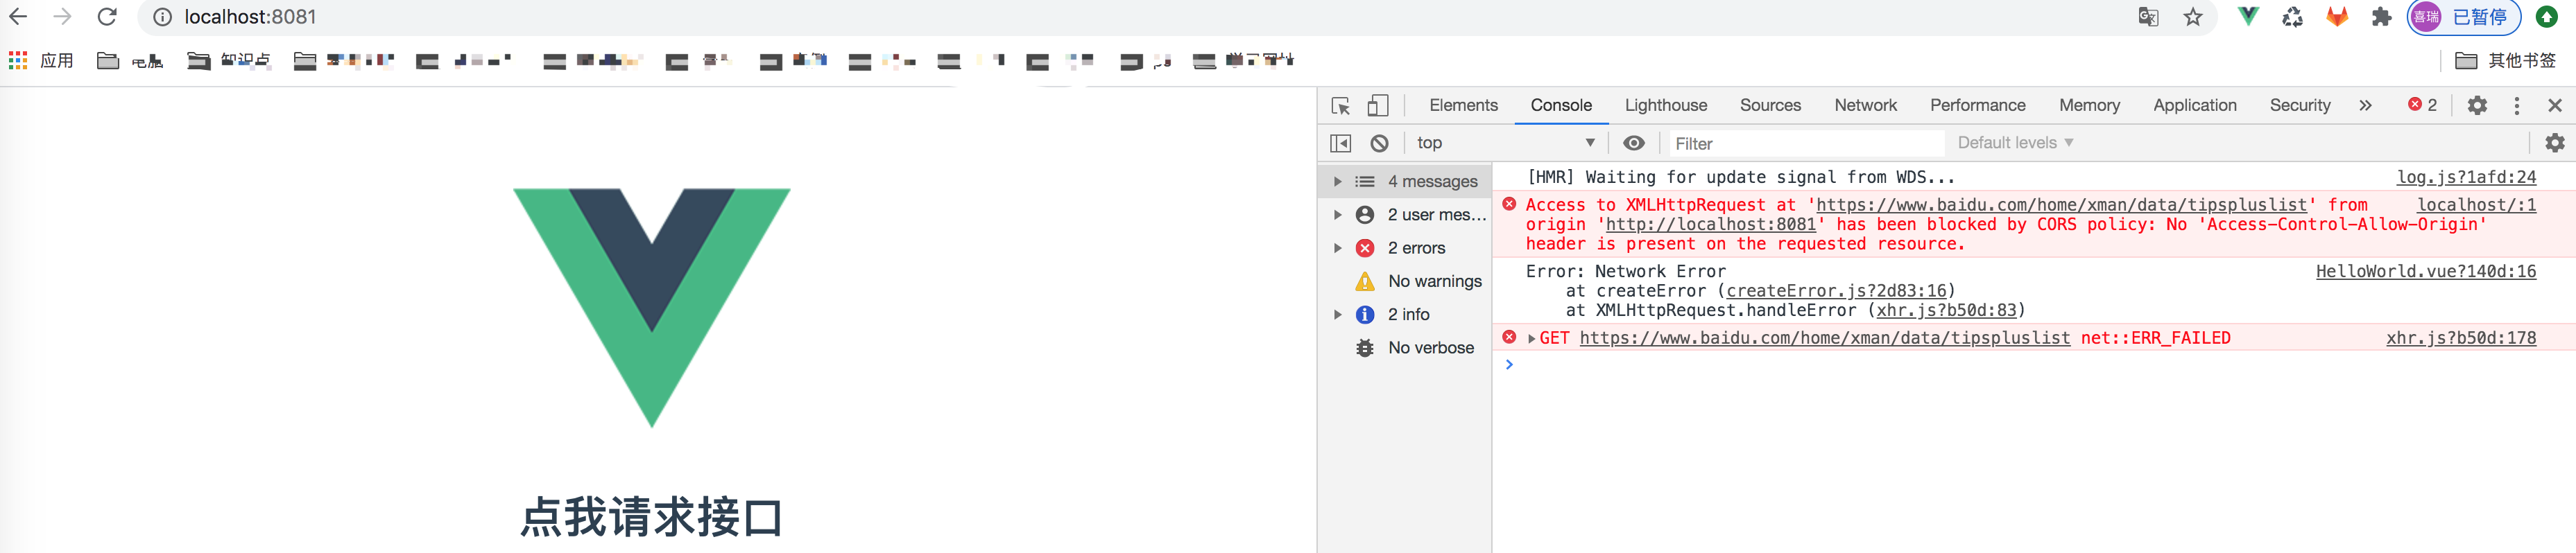View site information icon in address bar
Image resolution: width=2576 pixels, height=553 pixels.
pyautogui.click(x=162, y=17)
